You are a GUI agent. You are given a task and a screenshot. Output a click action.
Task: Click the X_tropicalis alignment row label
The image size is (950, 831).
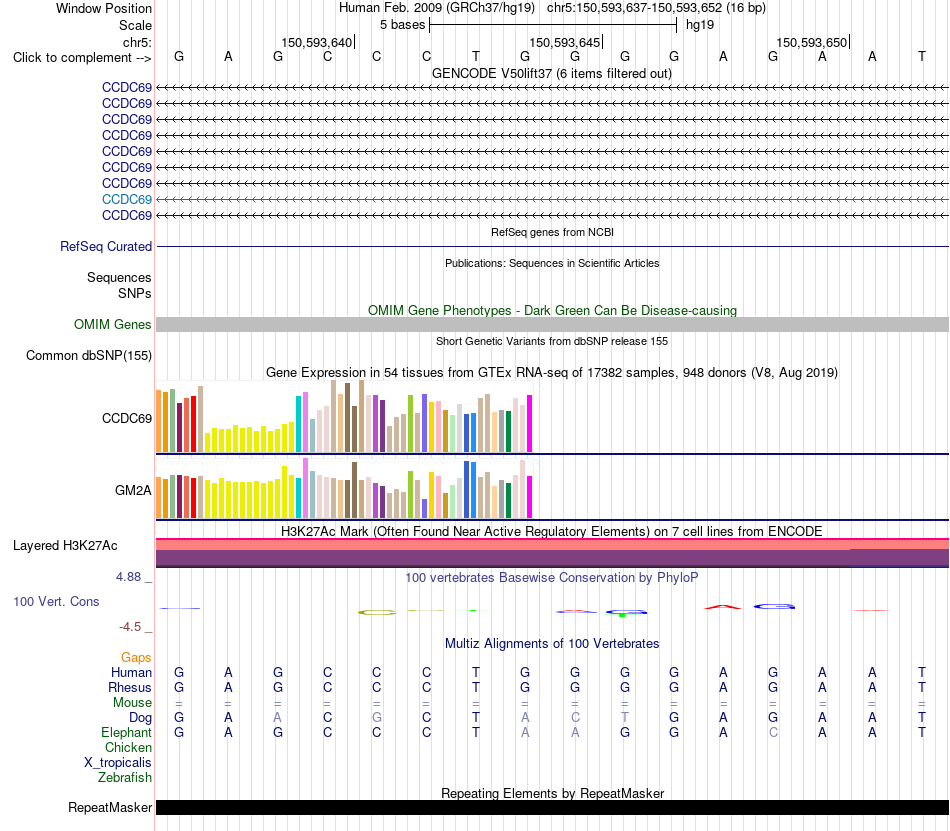118,763
